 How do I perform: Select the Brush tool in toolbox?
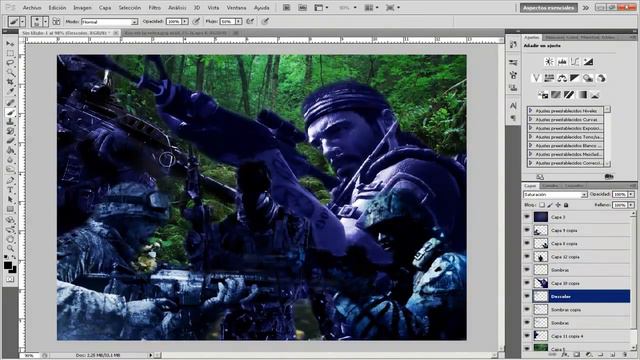pos(10,112)
